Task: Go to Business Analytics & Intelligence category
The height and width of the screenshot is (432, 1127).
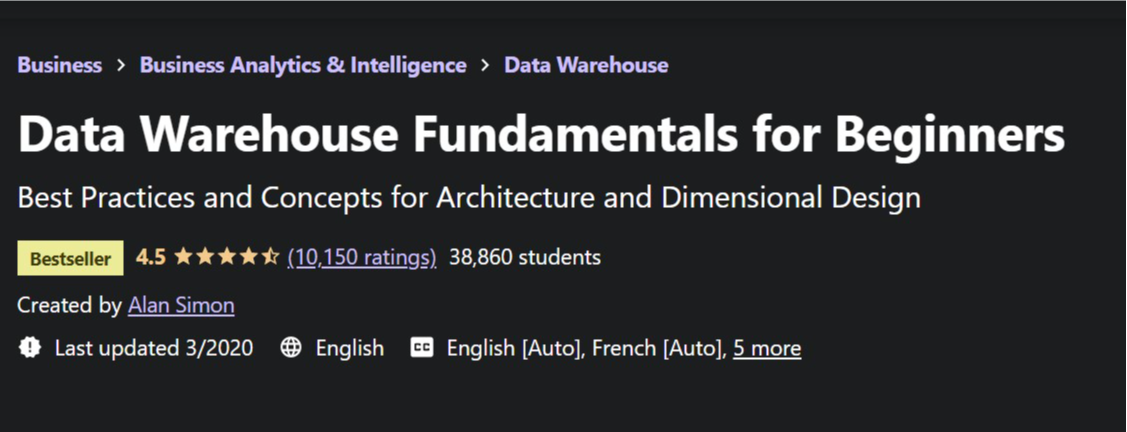Action: tap(303, 65)
